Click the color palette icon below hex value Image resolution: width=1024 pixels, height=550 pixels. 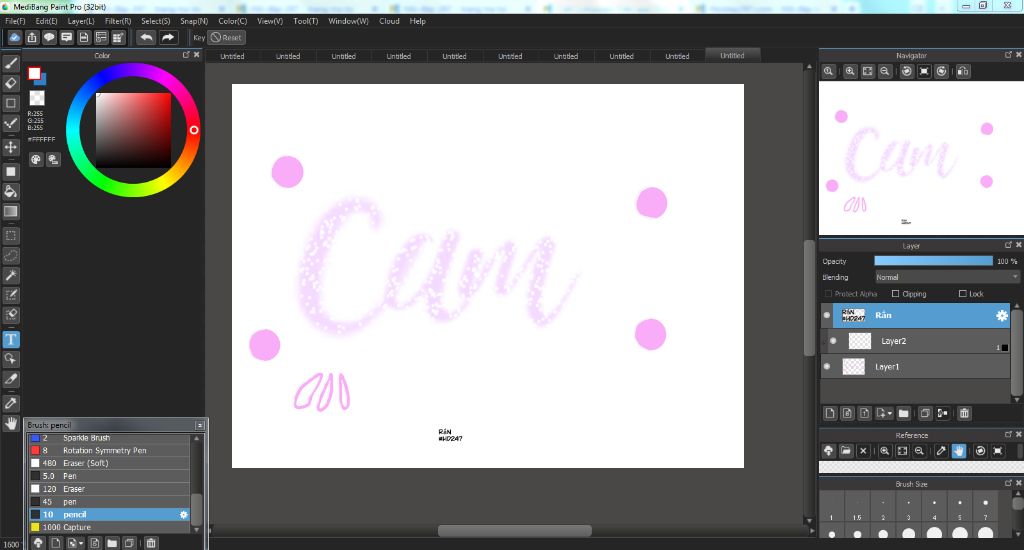(36, 159)
